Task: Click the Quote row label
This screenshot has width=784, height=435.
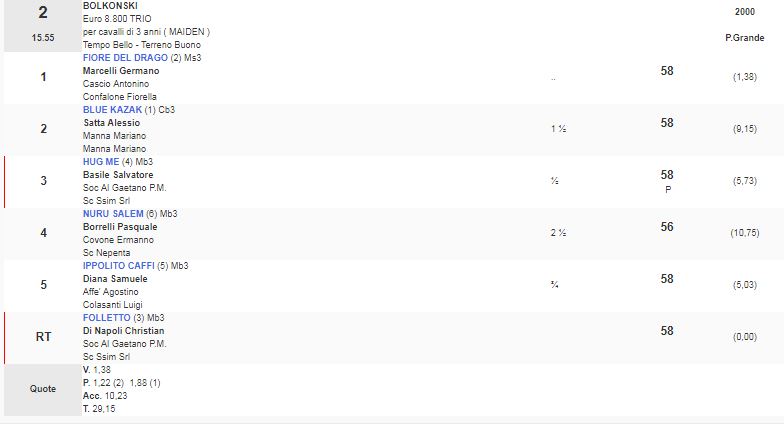Action: point(43,389)
